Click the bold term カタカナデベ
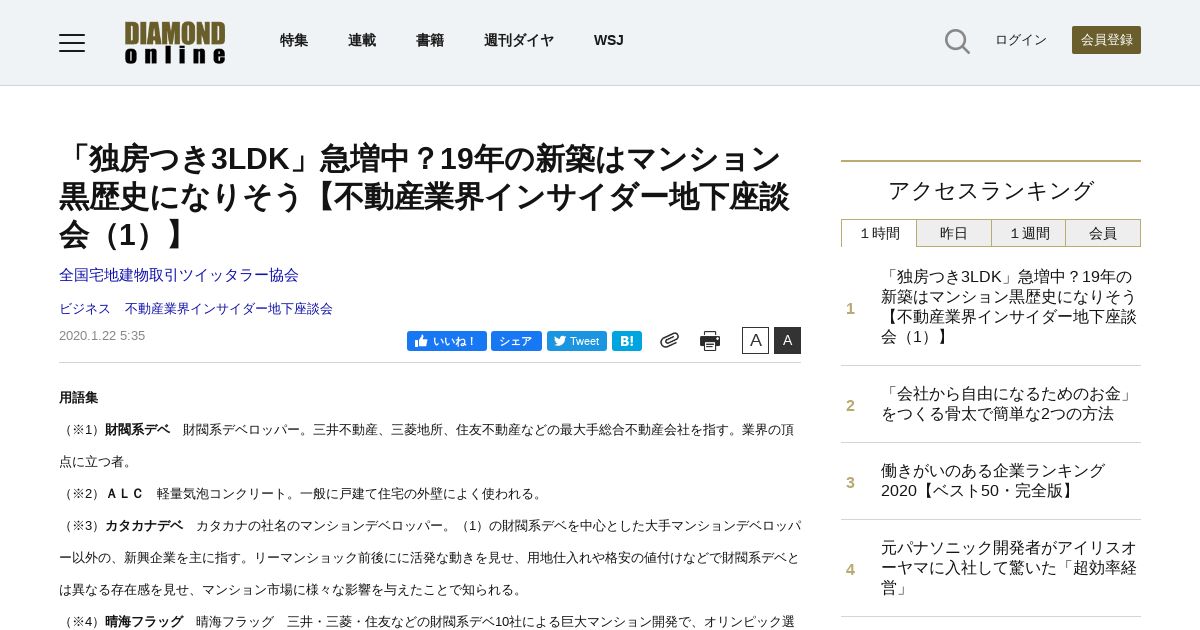1200x630 pixels. coord(144,526)
